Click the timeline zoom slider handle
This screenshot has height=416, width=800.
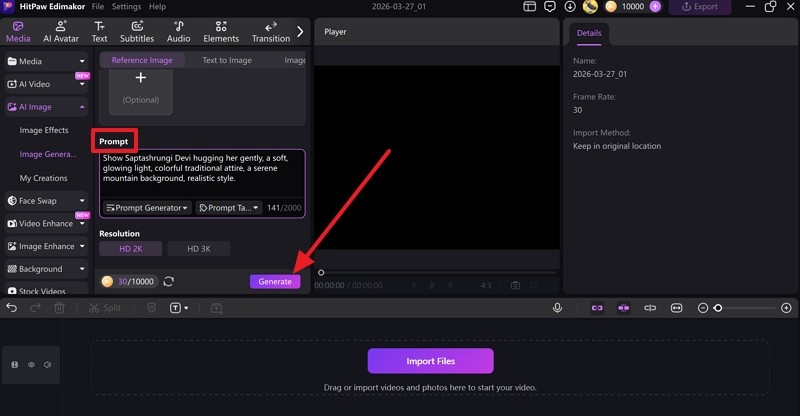pos(717,308)
